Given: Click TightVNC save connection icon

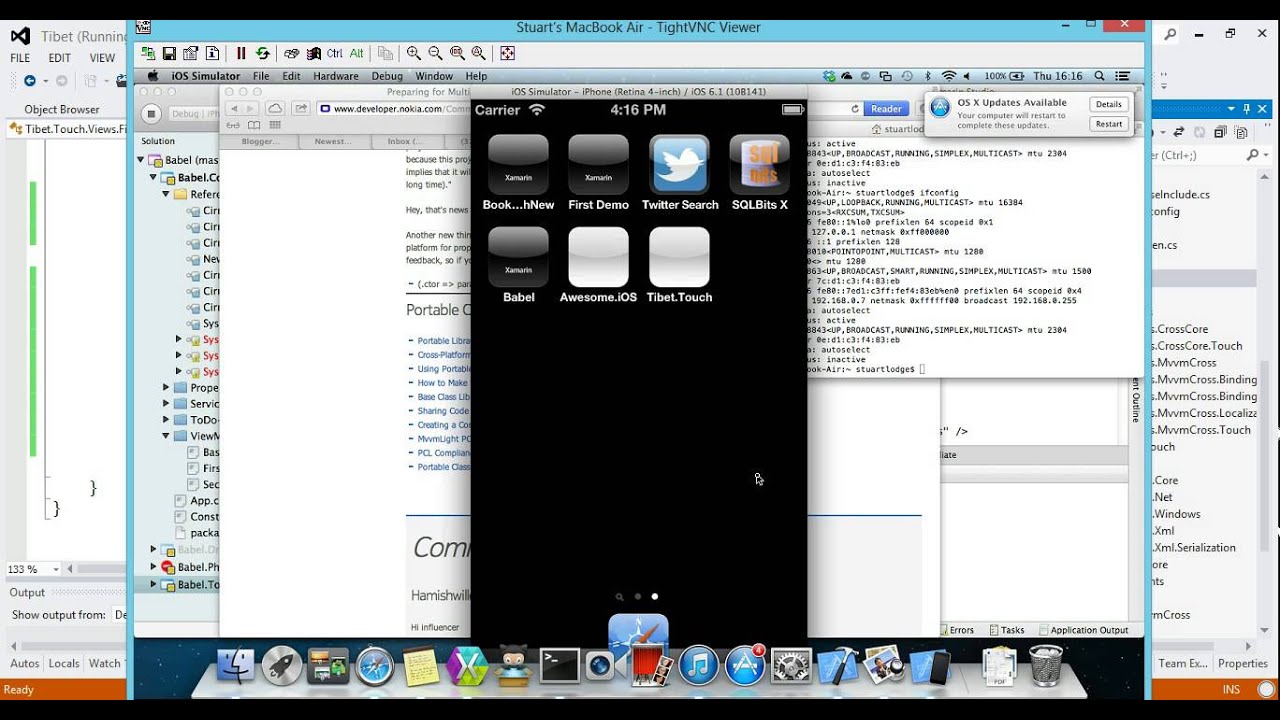Looking at the screenshot, I should (169, 53).
